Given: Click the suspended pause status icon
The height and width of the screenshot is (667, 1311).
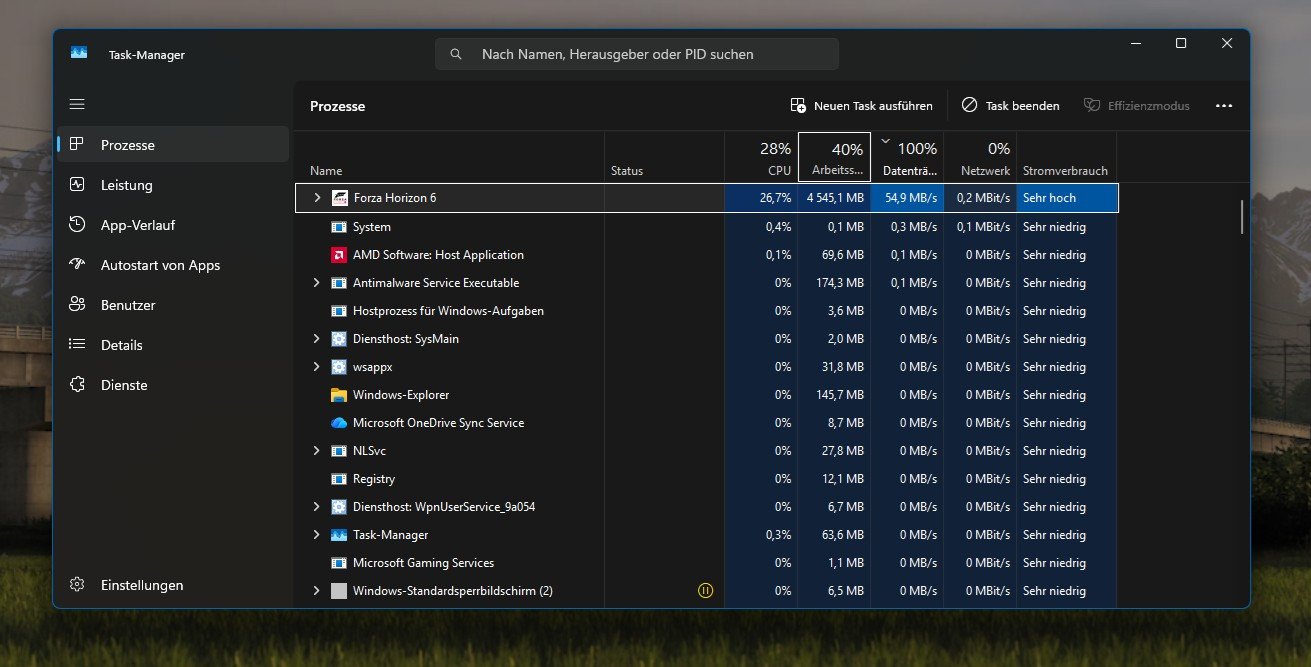Looking at the screenshot, I should click(705, 591).
